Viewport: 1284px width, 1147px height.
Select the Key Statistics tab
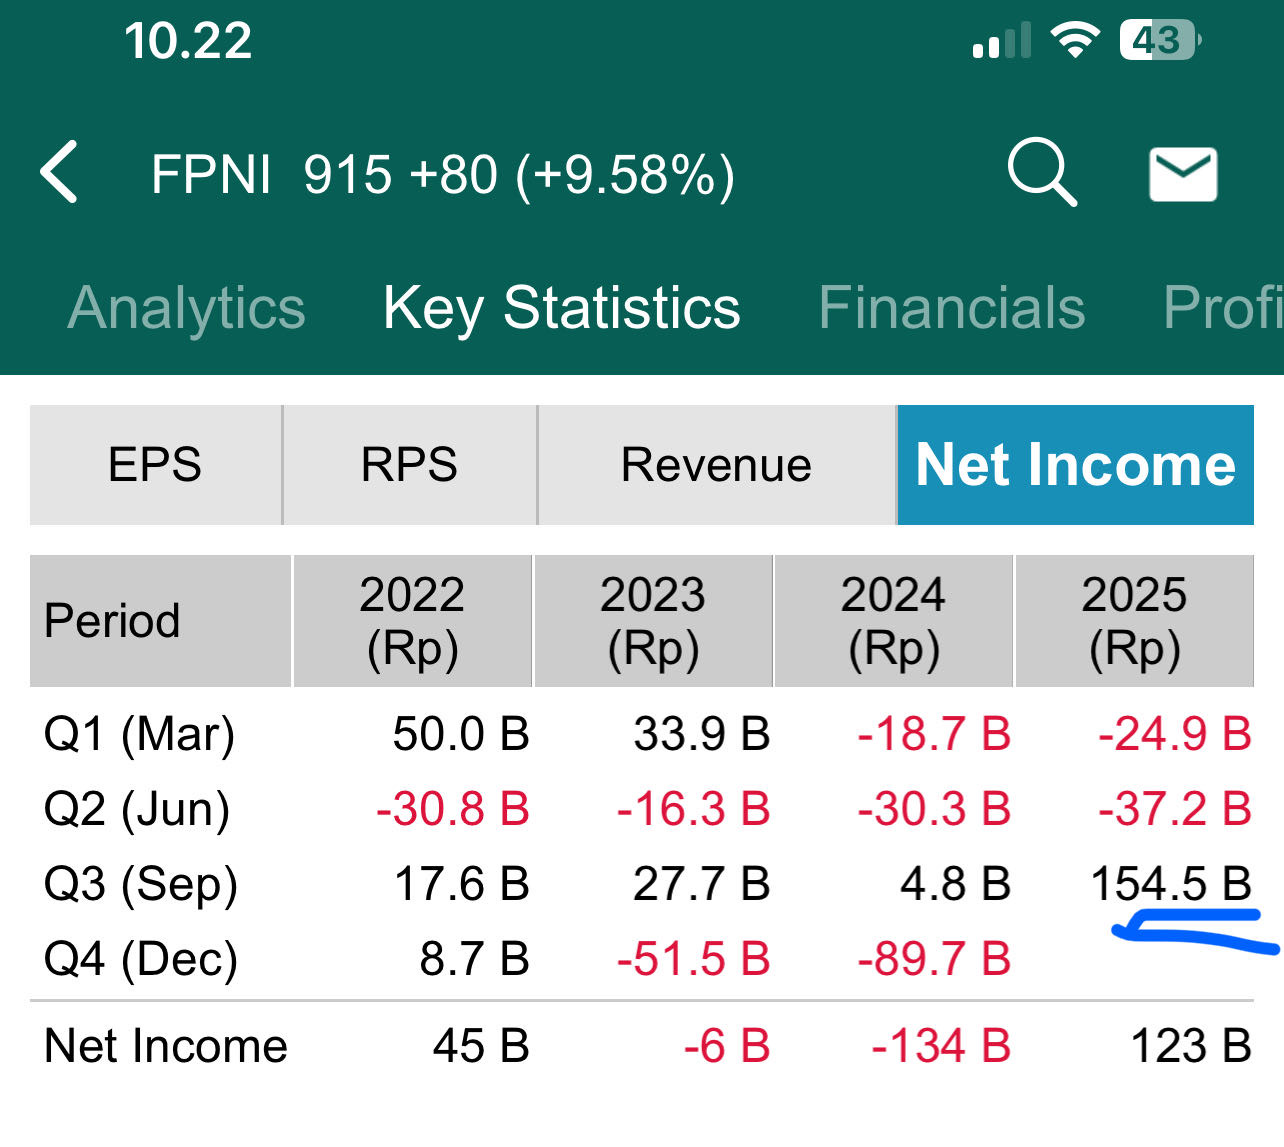click(x=561, y=307)
